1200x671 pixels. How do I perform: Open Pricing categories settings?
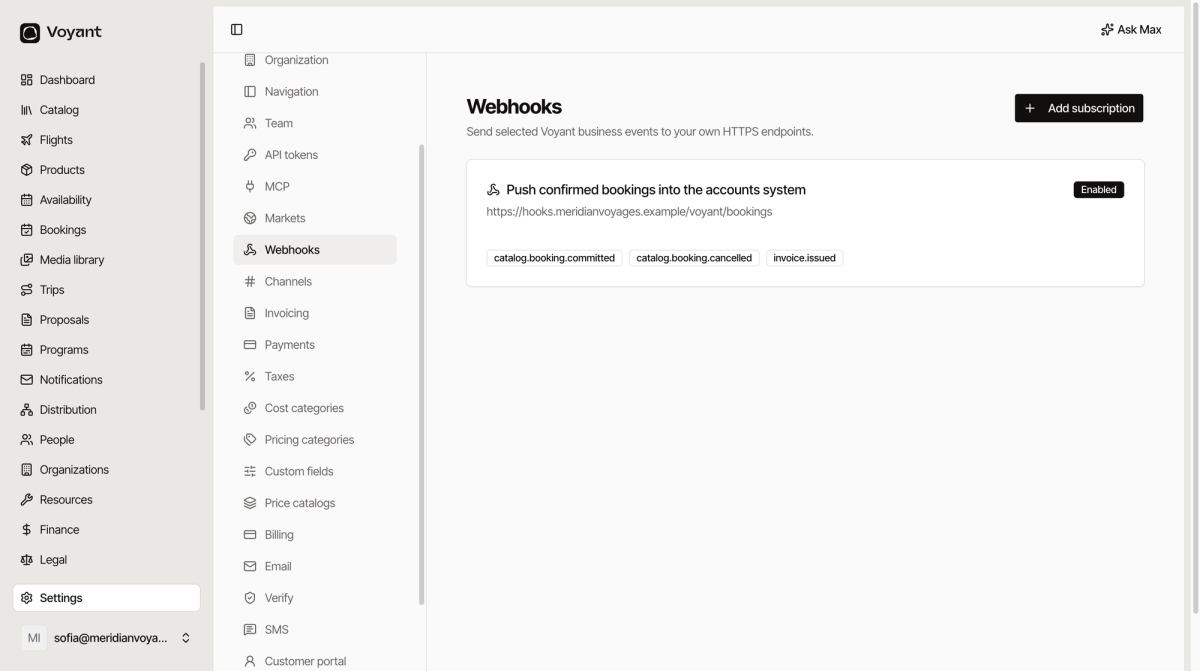315,440
